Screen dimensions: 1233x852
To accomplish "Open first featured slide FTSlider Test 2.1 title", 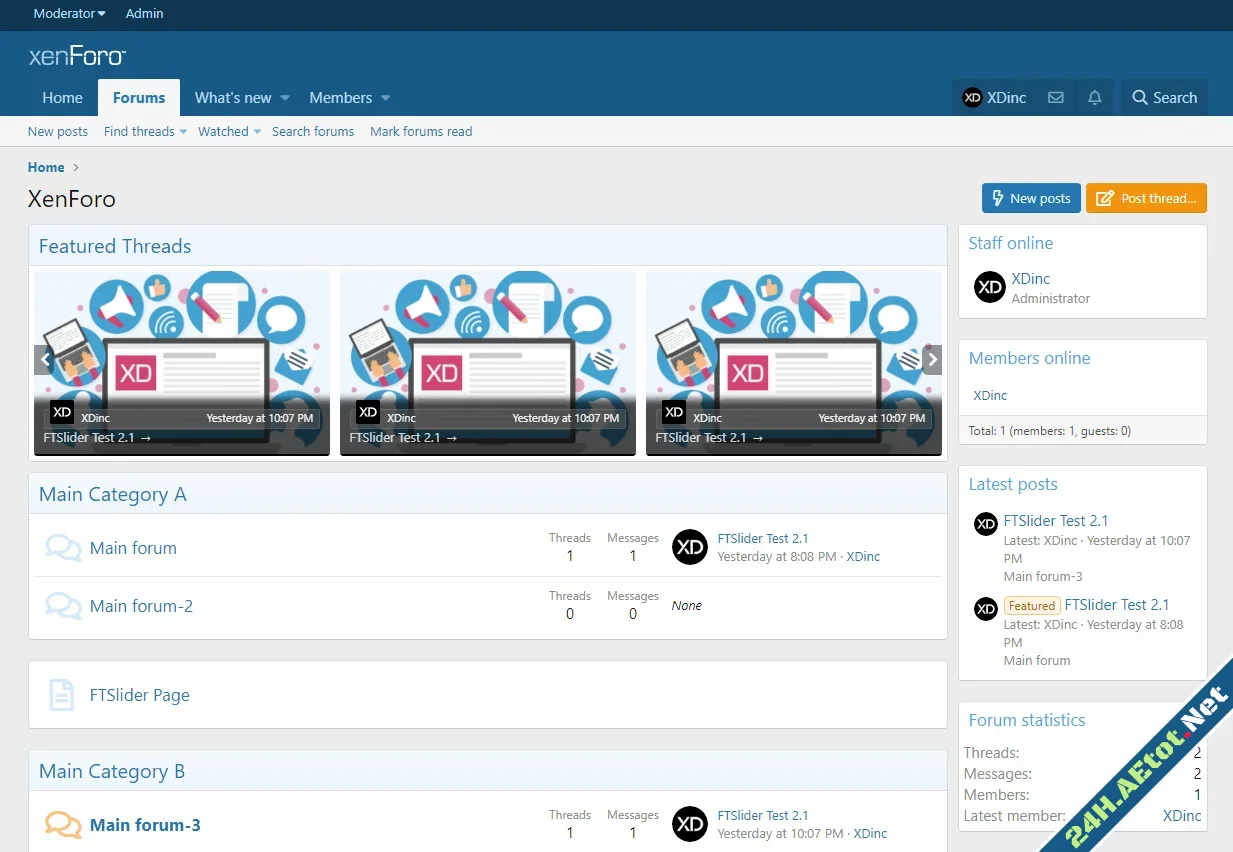I will click(x=97, y=437).
